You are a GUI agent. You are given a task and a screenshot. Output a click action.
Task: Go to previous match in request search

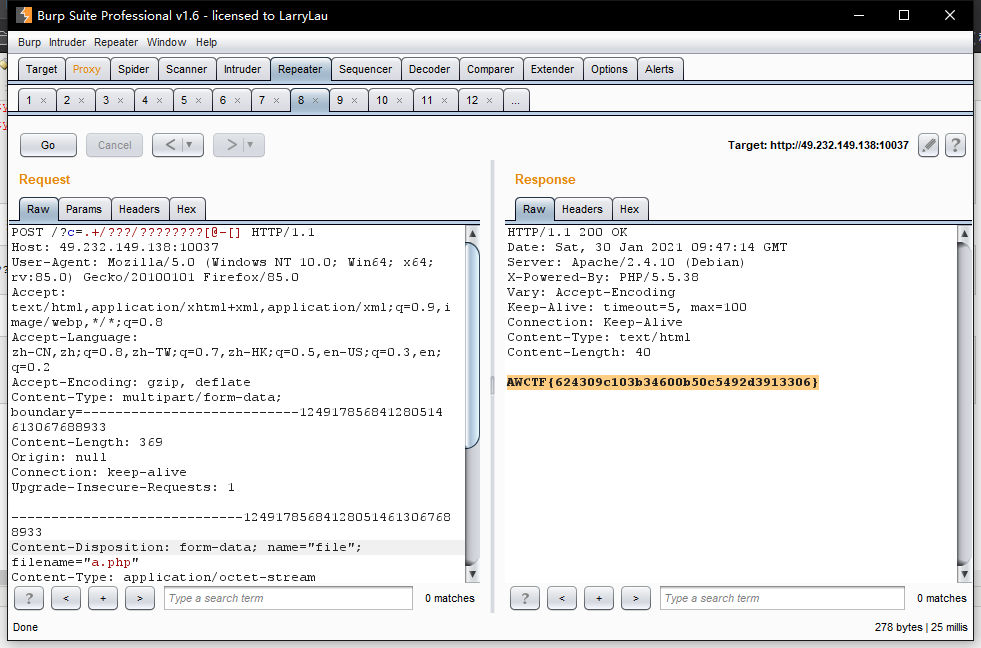(66, 598)
